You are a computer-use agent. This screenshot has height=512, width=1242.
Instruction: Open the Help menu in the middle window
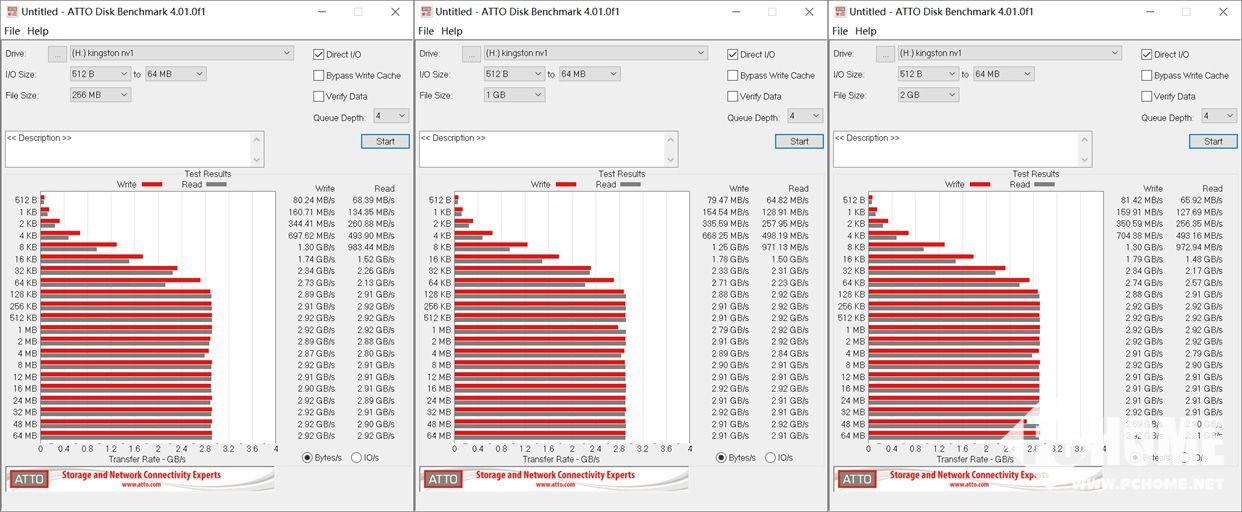[452, 31]
